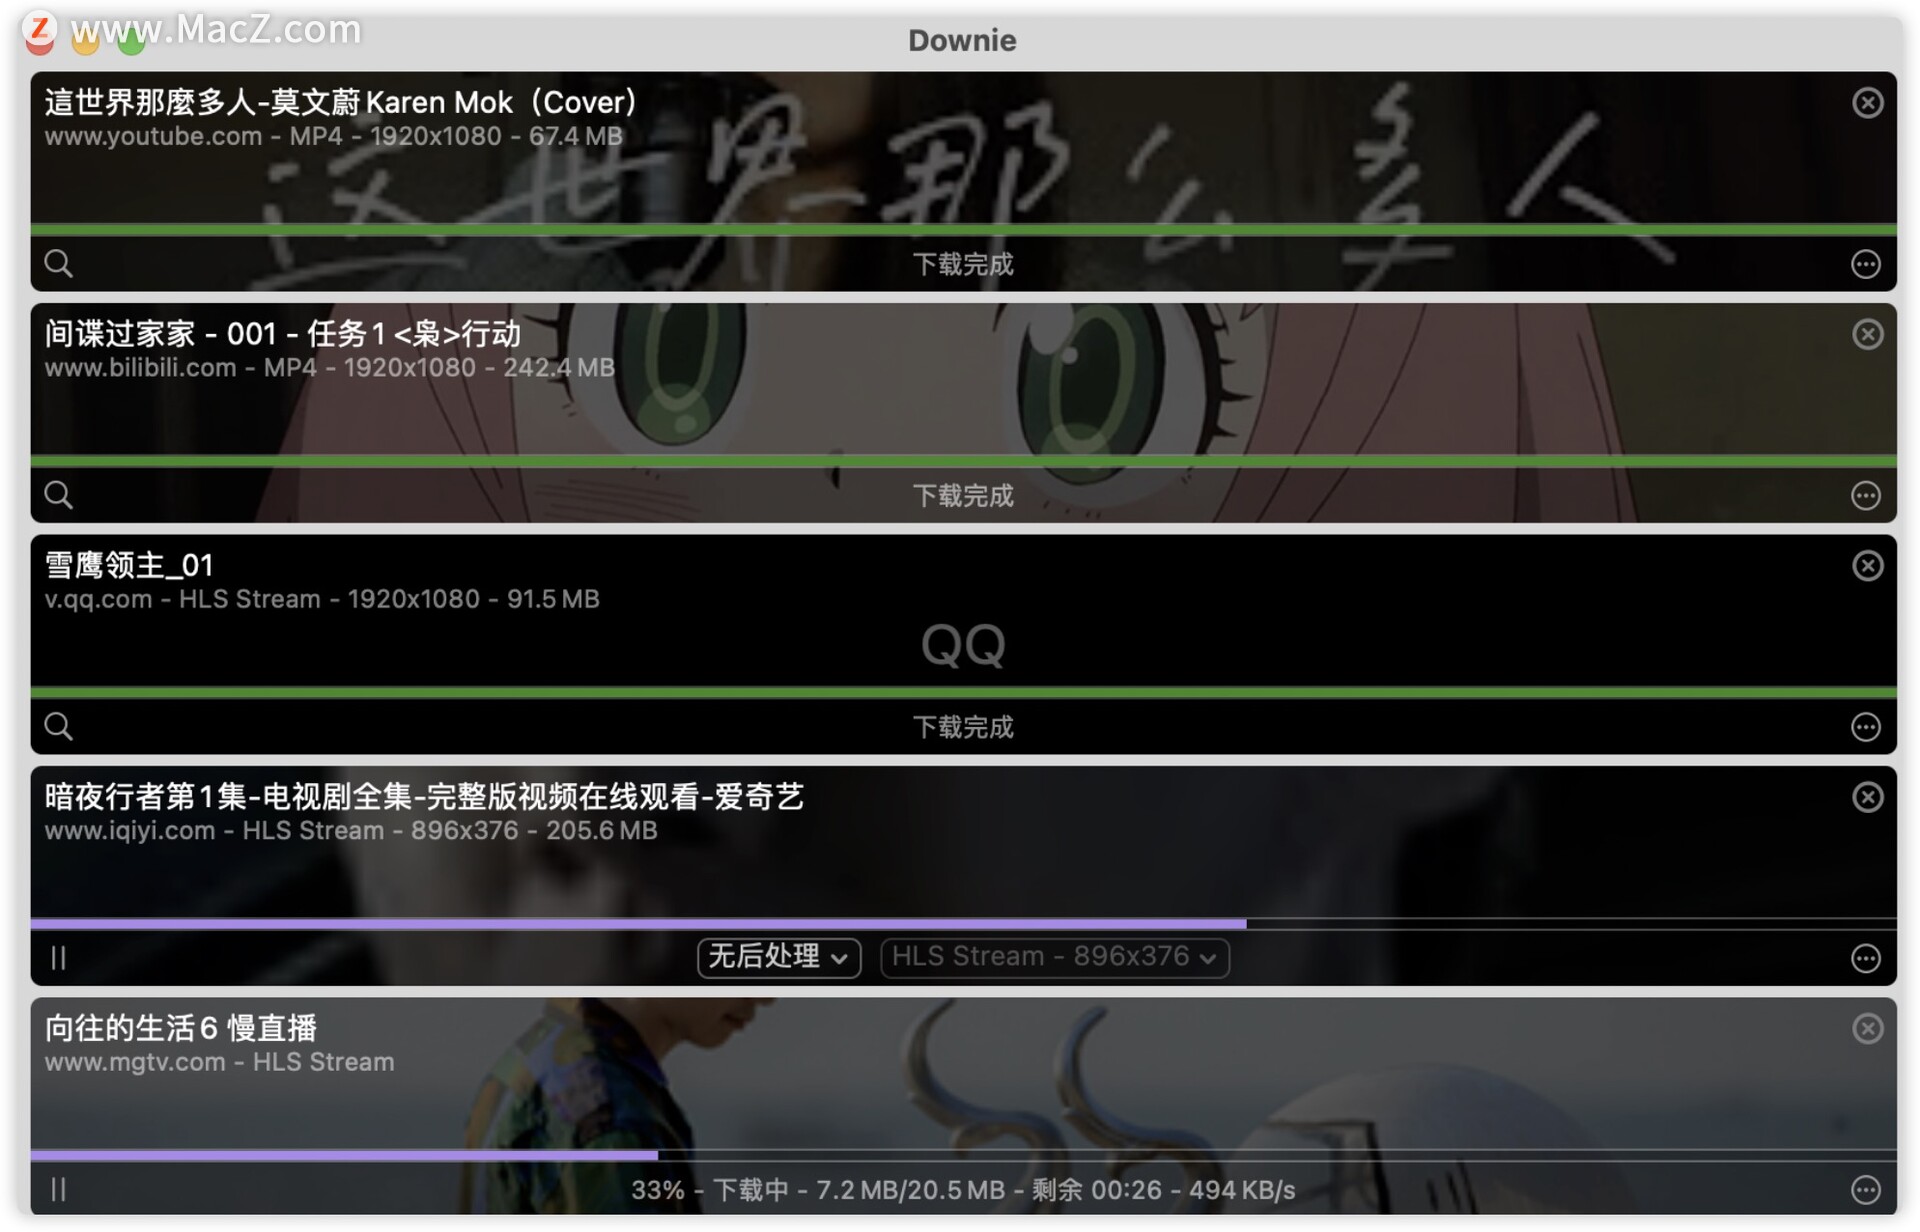Open more options for 雪鹰领主_01 download

tap(1866, 727)
